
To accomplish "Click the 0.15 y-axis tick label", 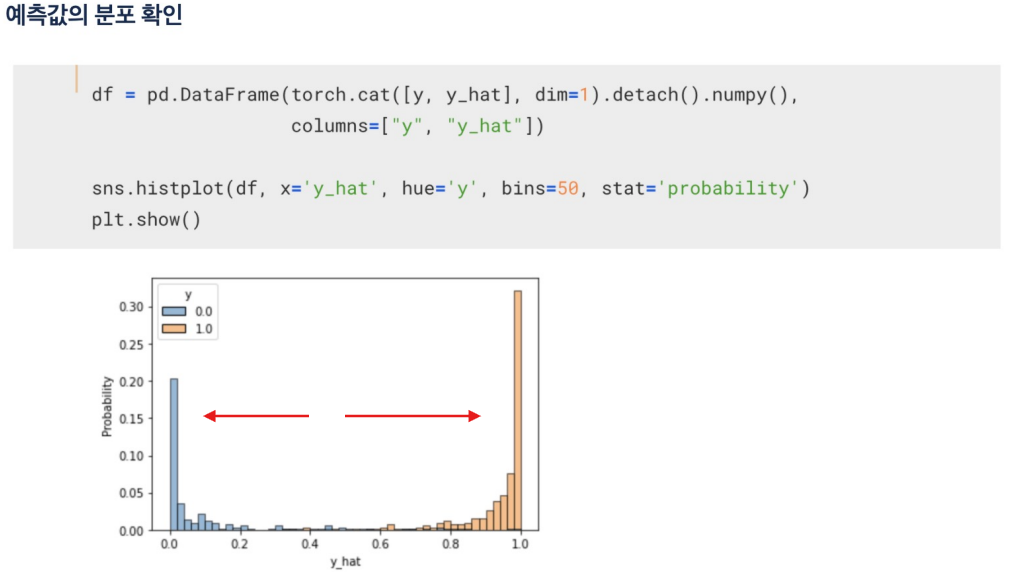I will (131, 419).
